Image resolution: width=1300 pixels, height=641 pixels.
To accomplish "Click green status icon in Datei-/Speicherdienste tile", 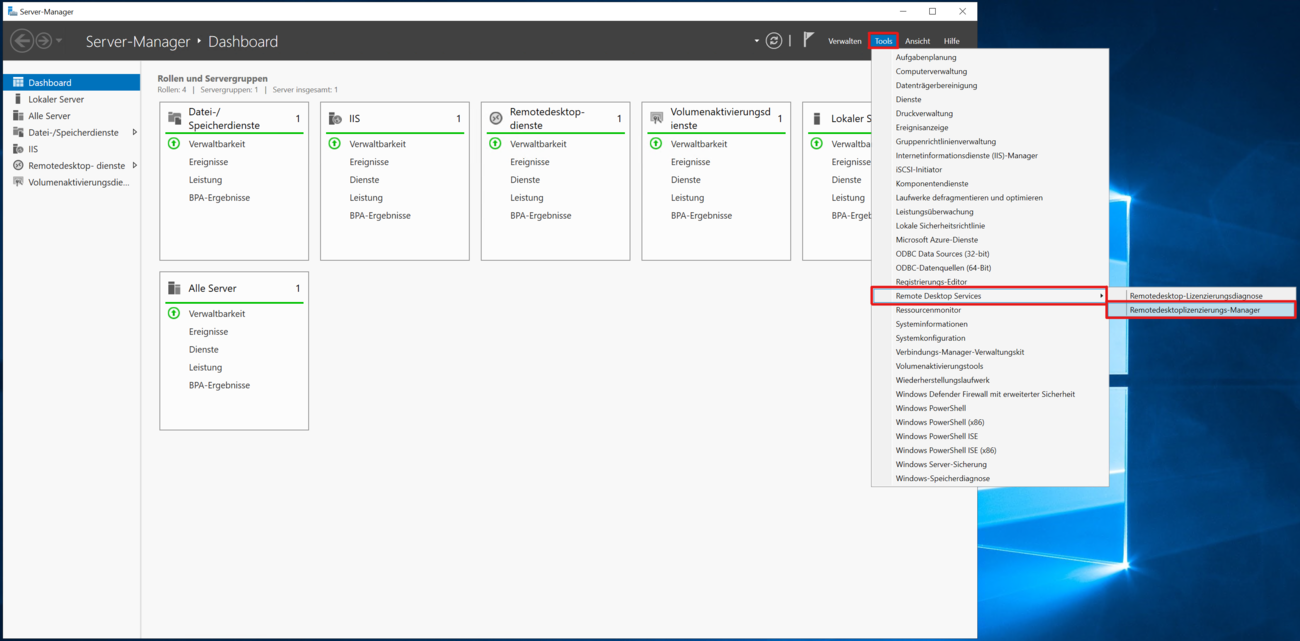I will coord(174,144).
